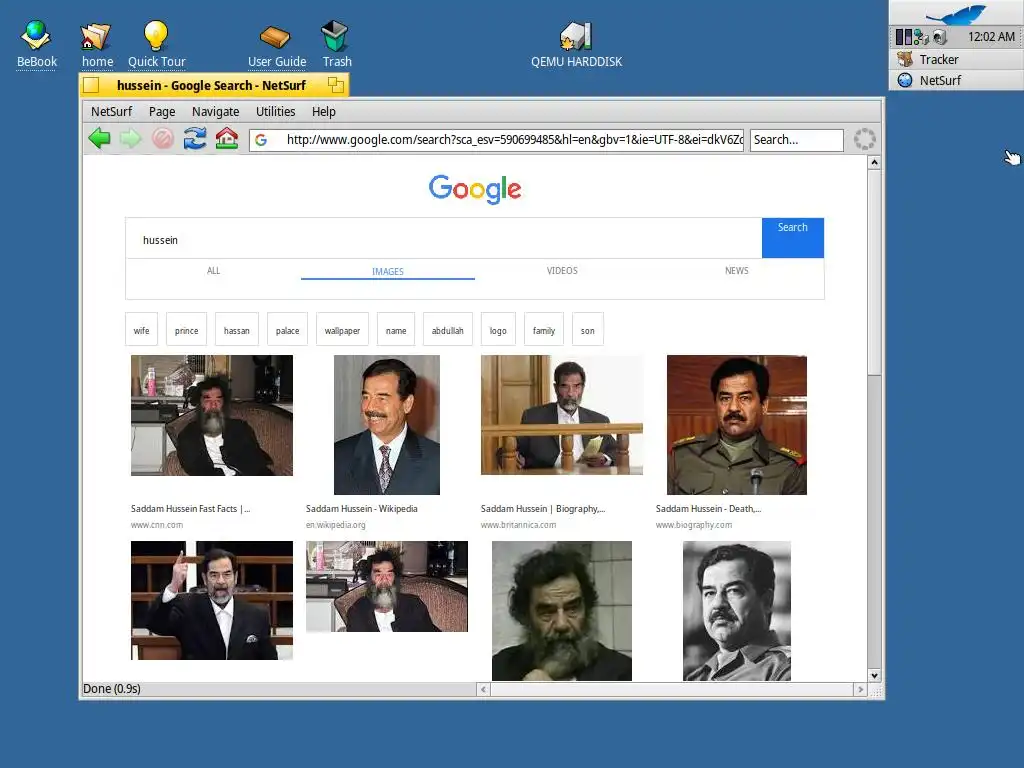Open the Navigate menu
The height and width of the screenshot is (768, 1024).
coord(216,112)
